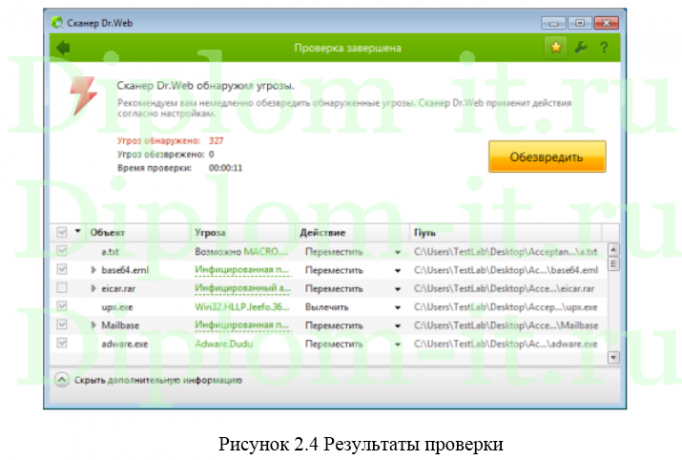Open help with the question mark icon

coord(604,47)
